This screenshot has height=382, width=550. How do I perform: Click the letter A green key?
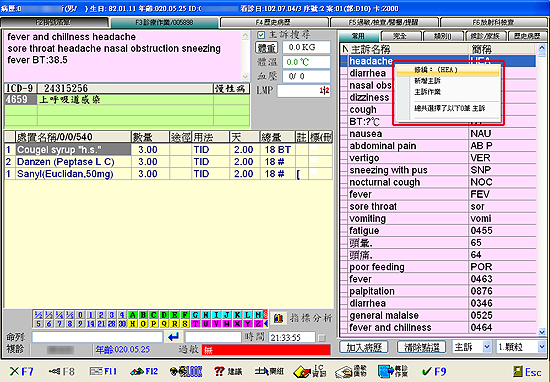pyautogui.click(x=132, y=315)
